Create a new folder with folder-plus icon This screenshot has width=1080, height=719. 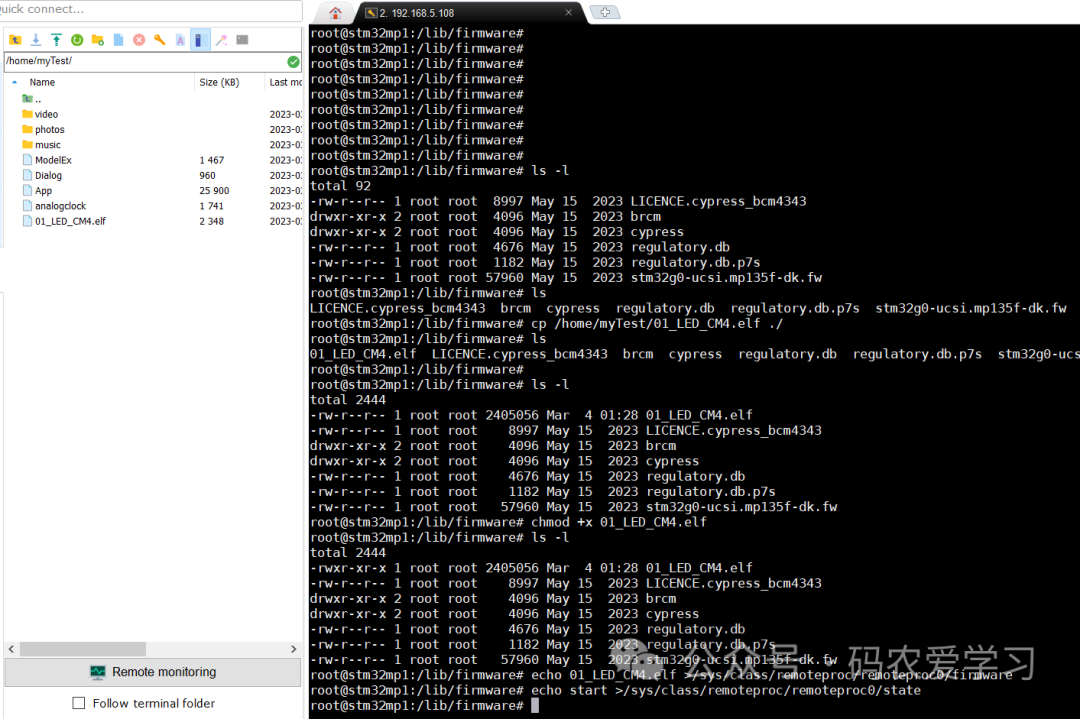tap(98, 40)
